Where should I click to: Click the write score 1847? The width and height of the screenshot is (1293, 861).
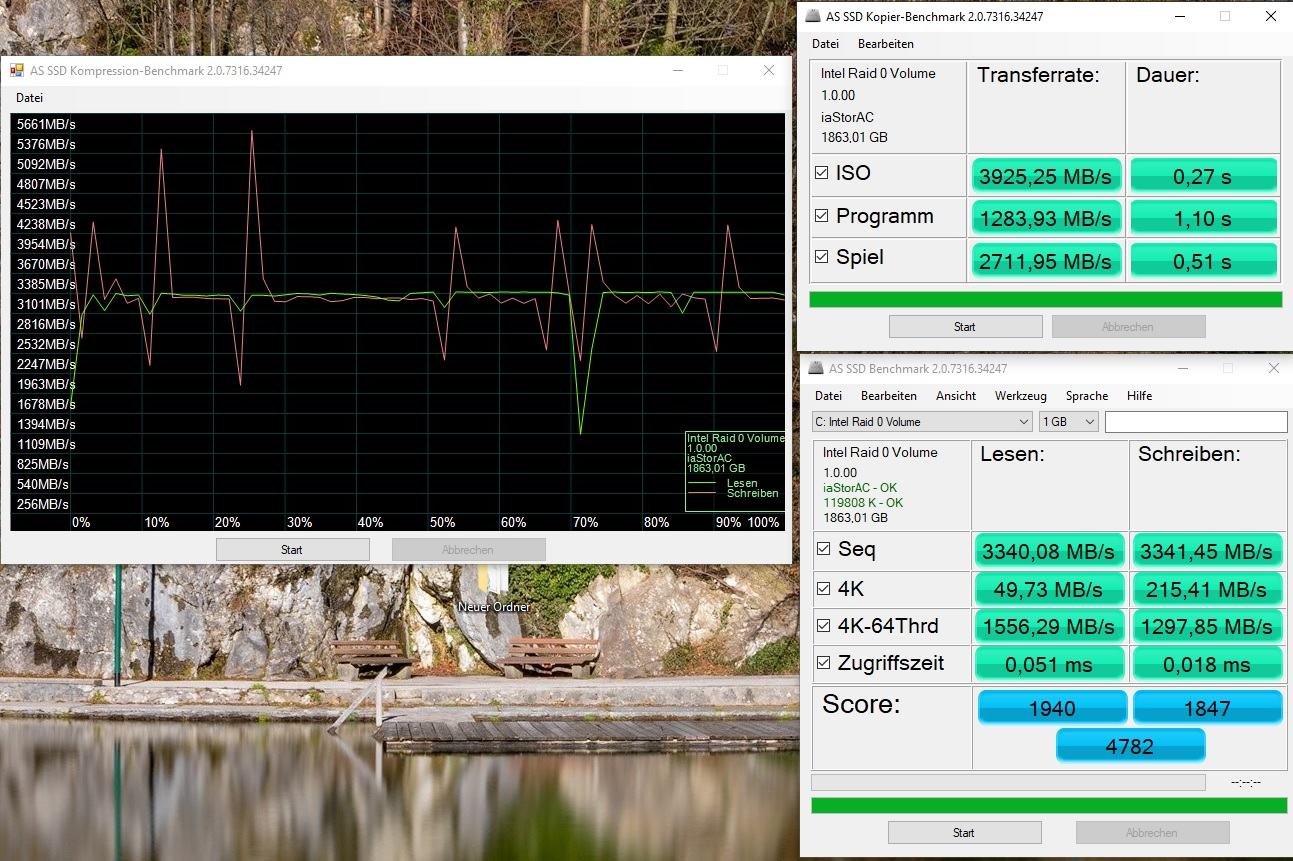[1207, 707]
